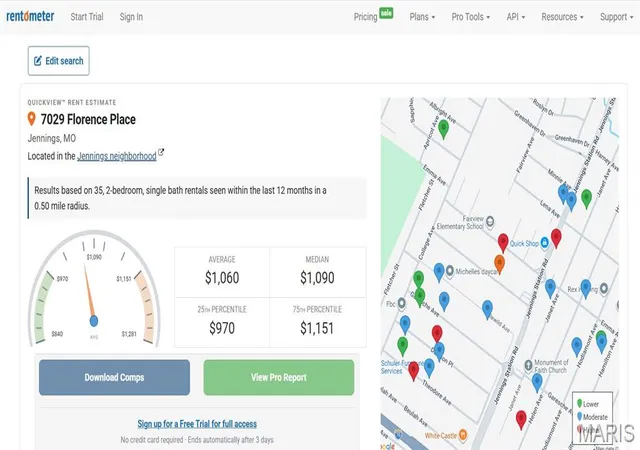This screenshot has height=450, width=640.
Task: Click the external link icon after Jennings neighborhood
Action: click(x=161, y=152)
